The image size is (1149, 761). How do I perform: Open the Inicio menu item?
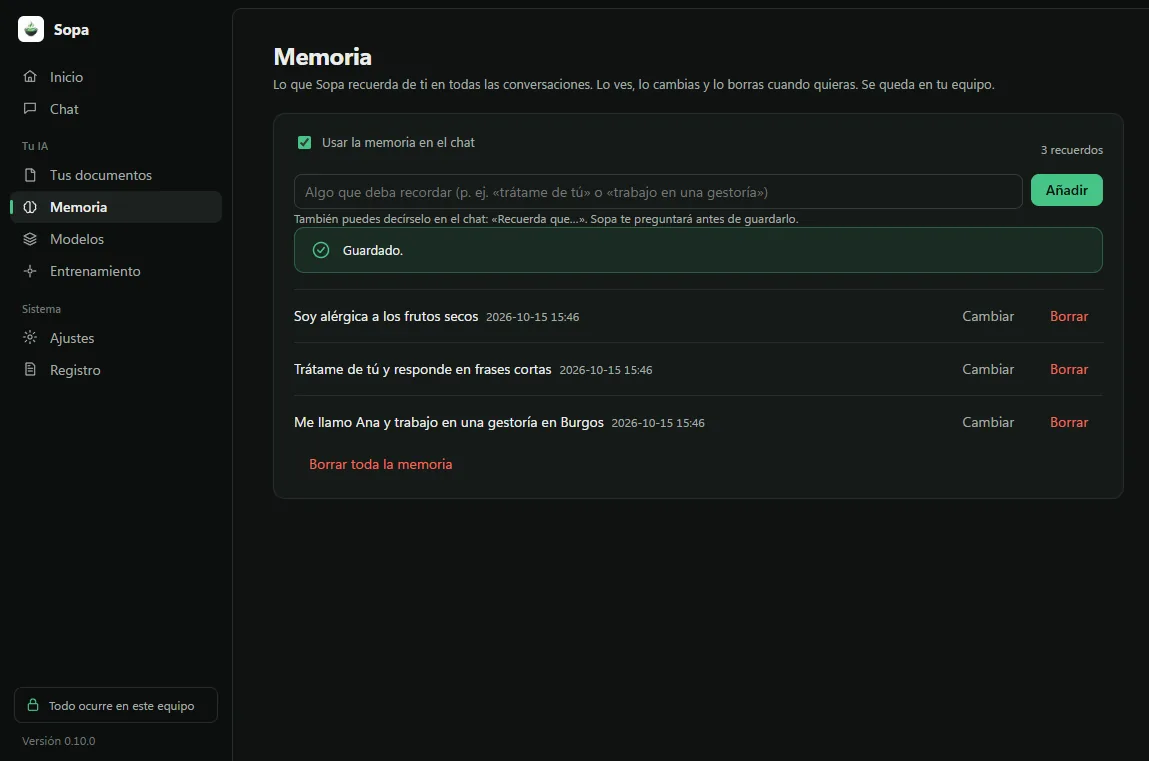116,77
